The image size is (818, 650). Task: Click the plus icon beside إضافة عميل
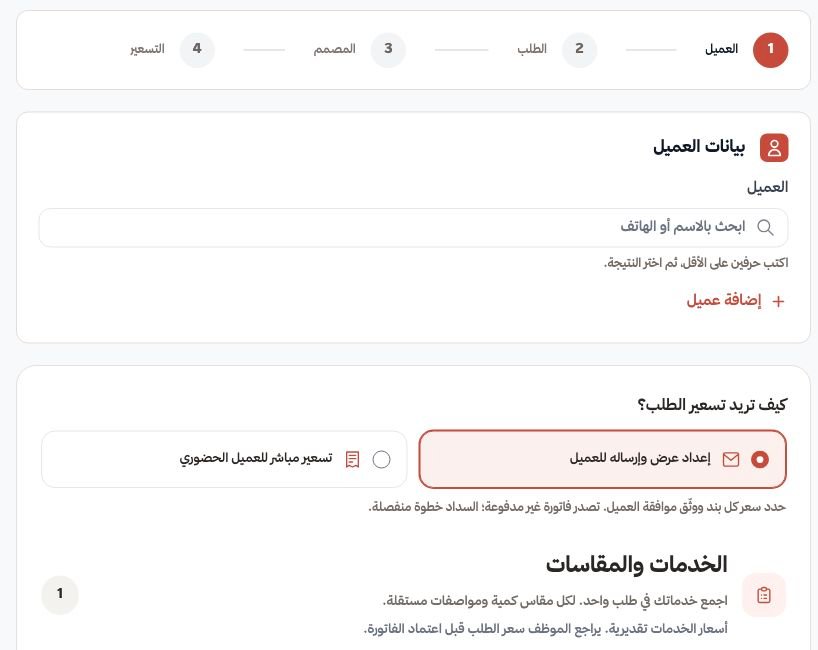coord(778,302)
